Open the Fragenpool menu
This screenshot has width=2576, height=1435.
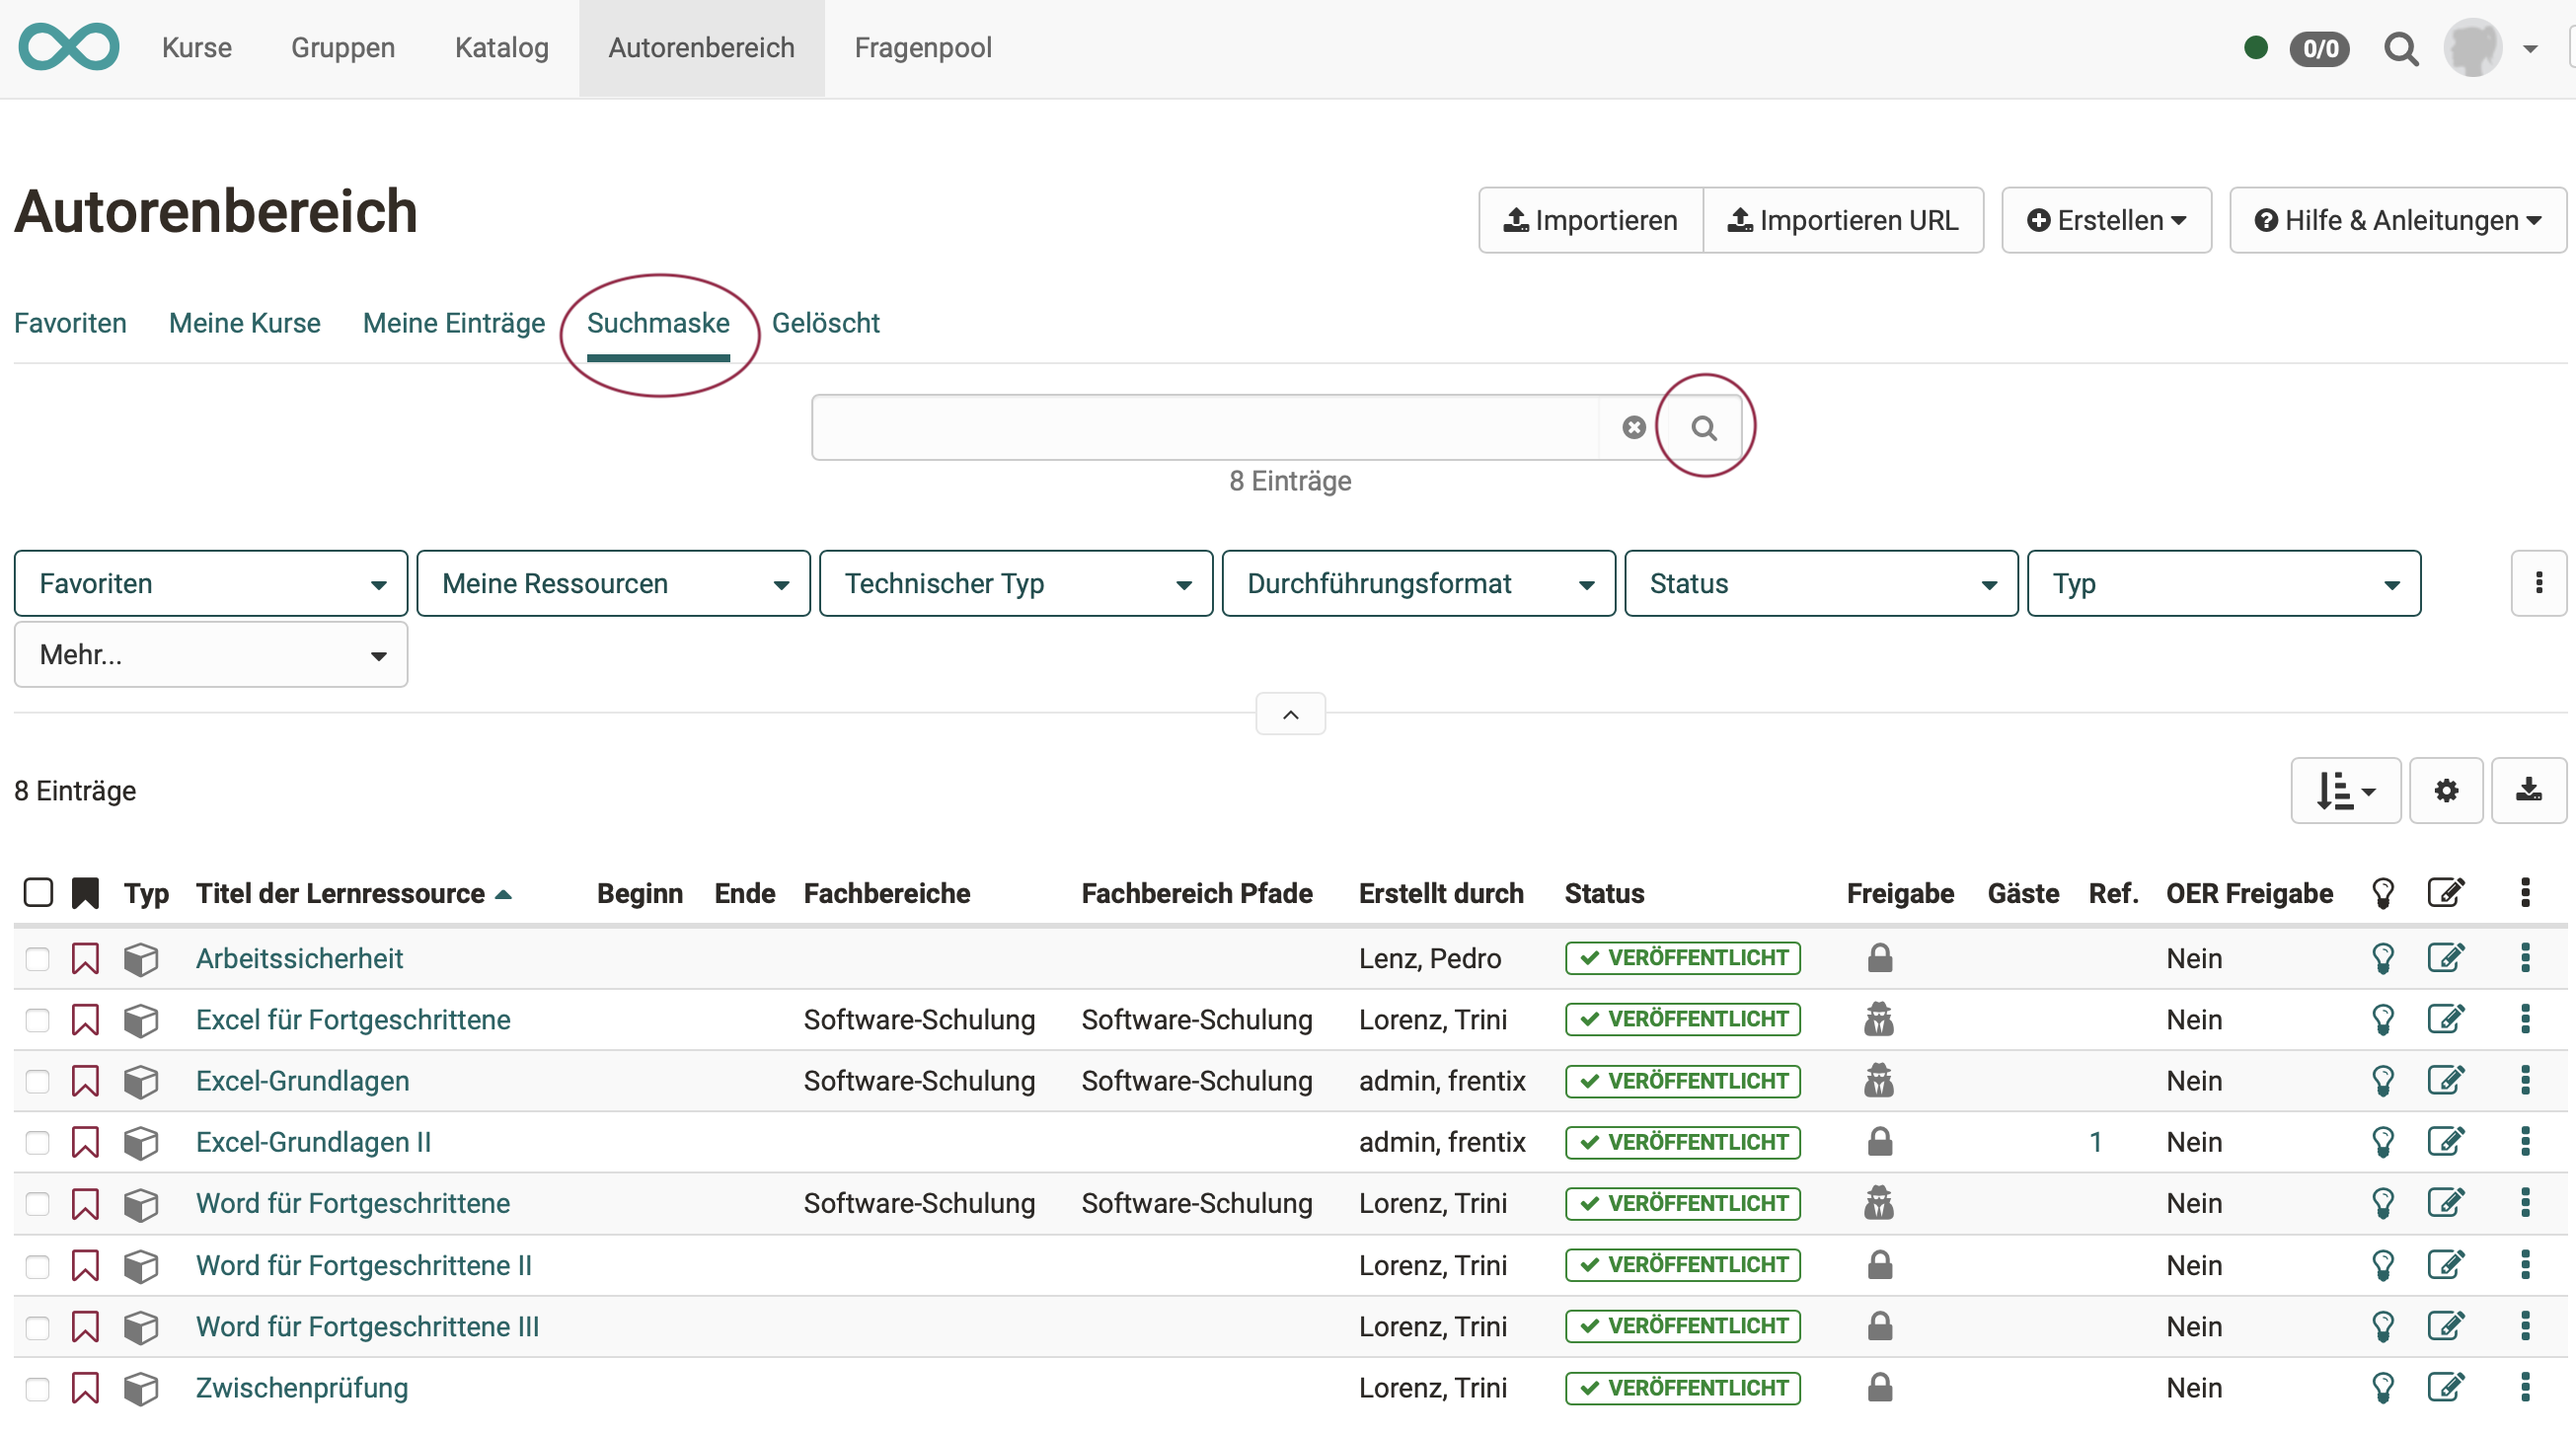[923, 48]
